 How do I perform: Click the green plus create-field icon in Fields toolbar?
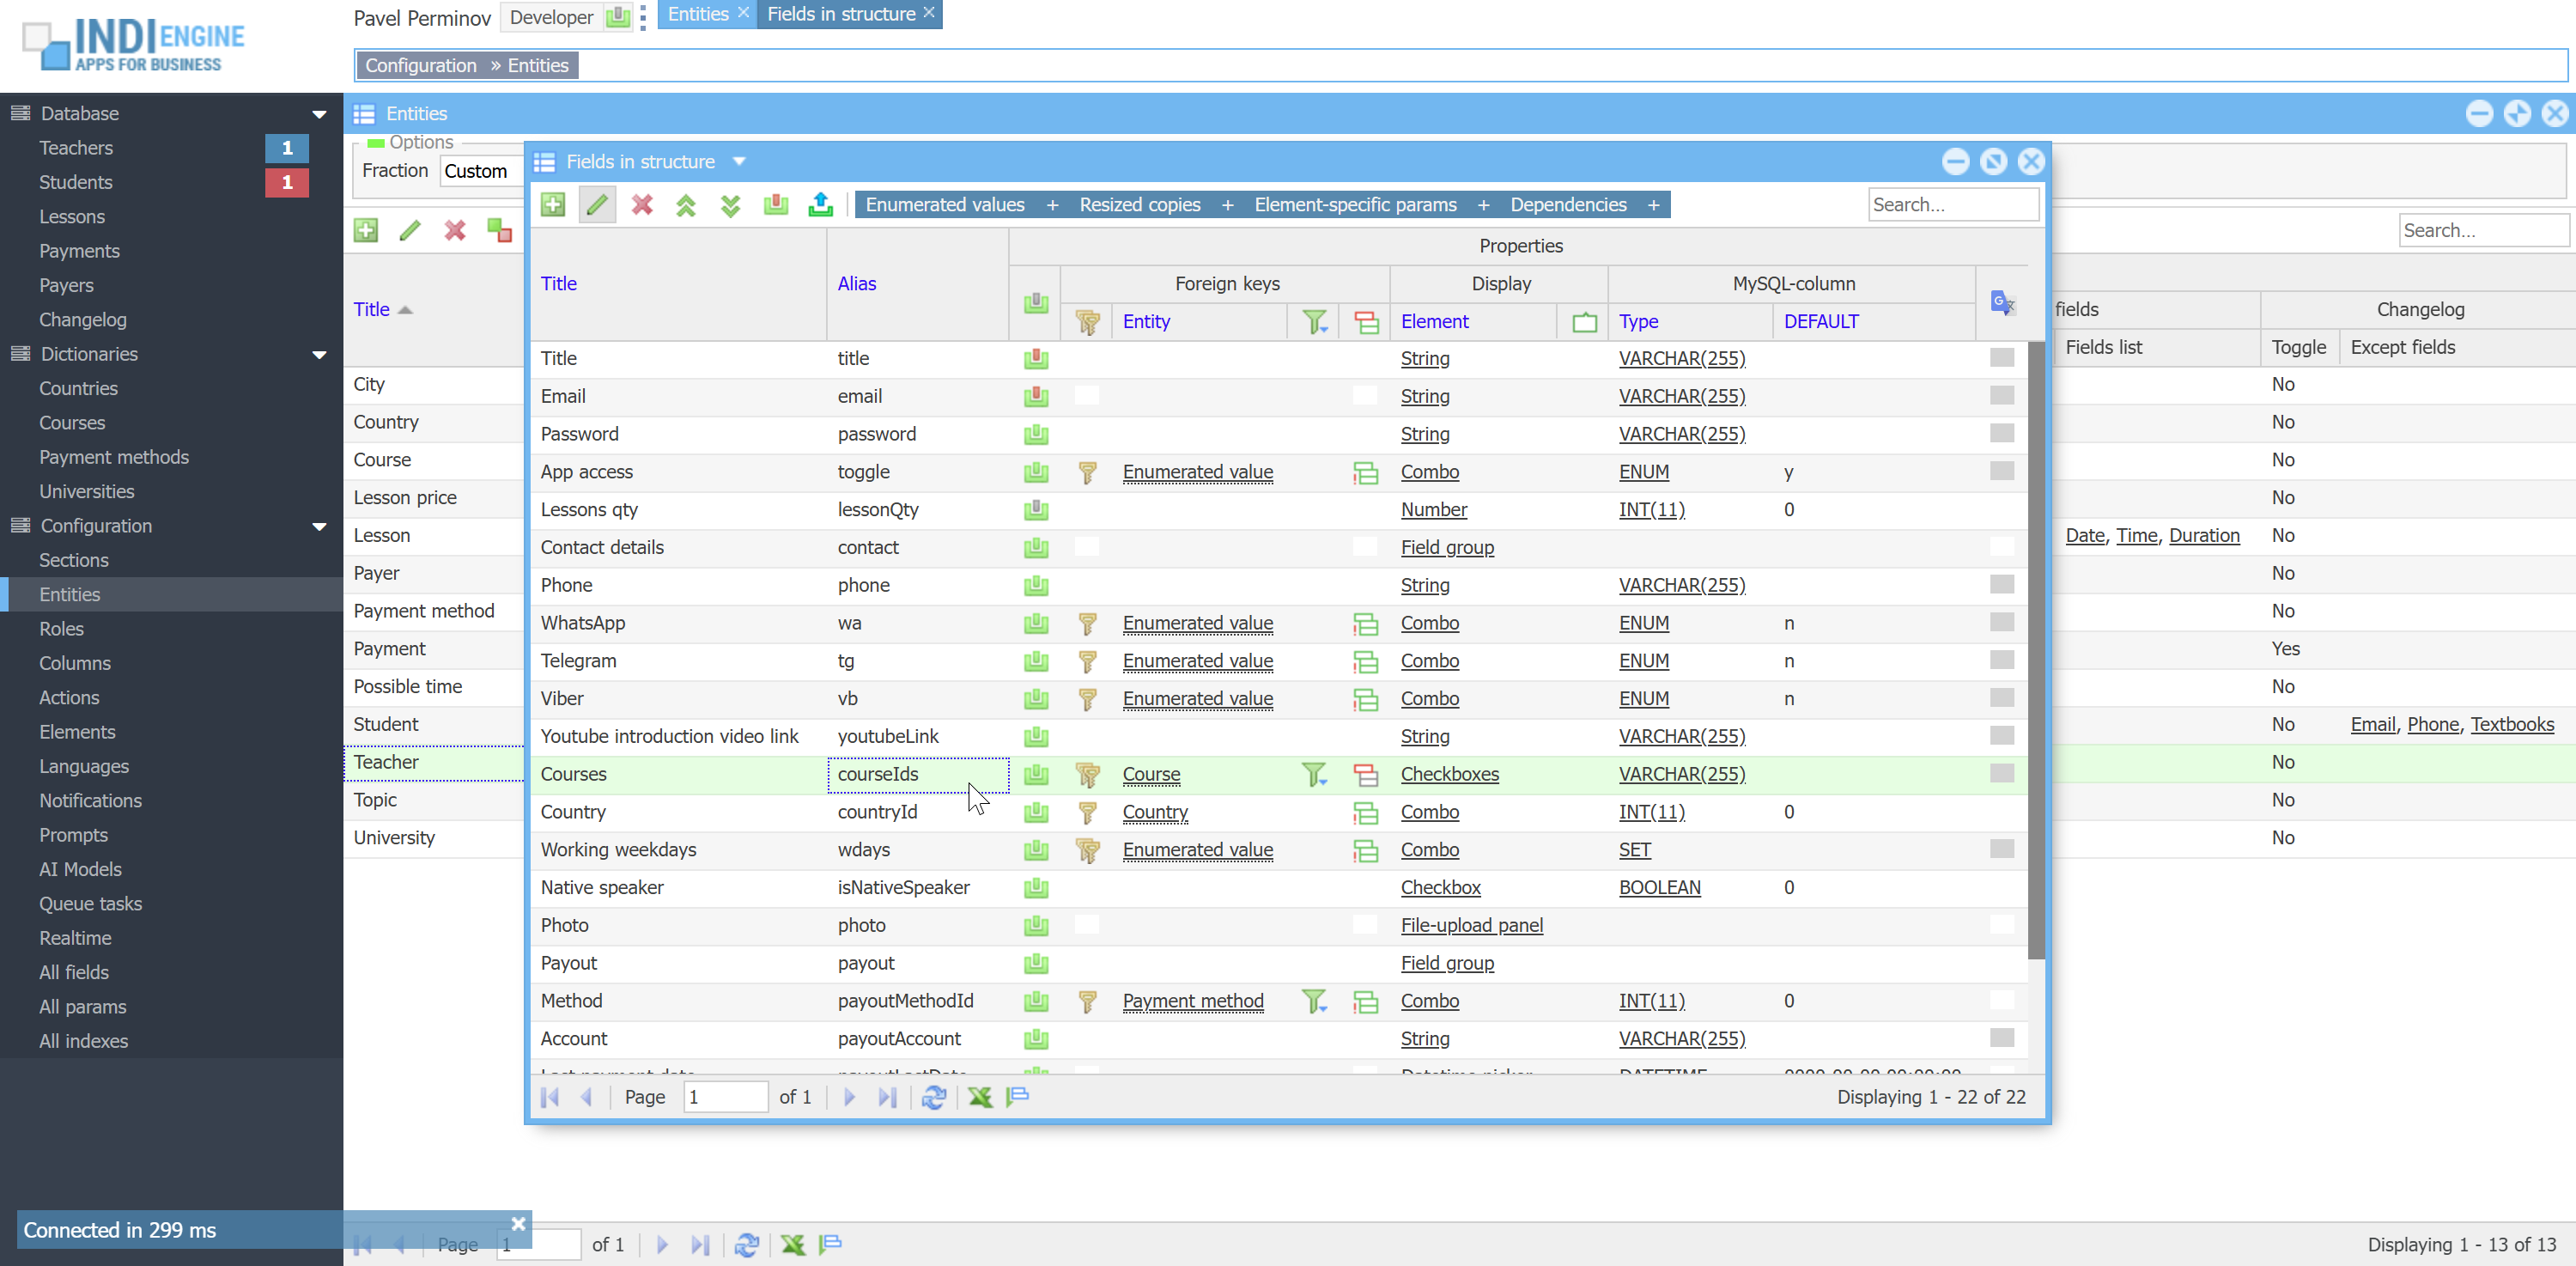tap(552, 205)
